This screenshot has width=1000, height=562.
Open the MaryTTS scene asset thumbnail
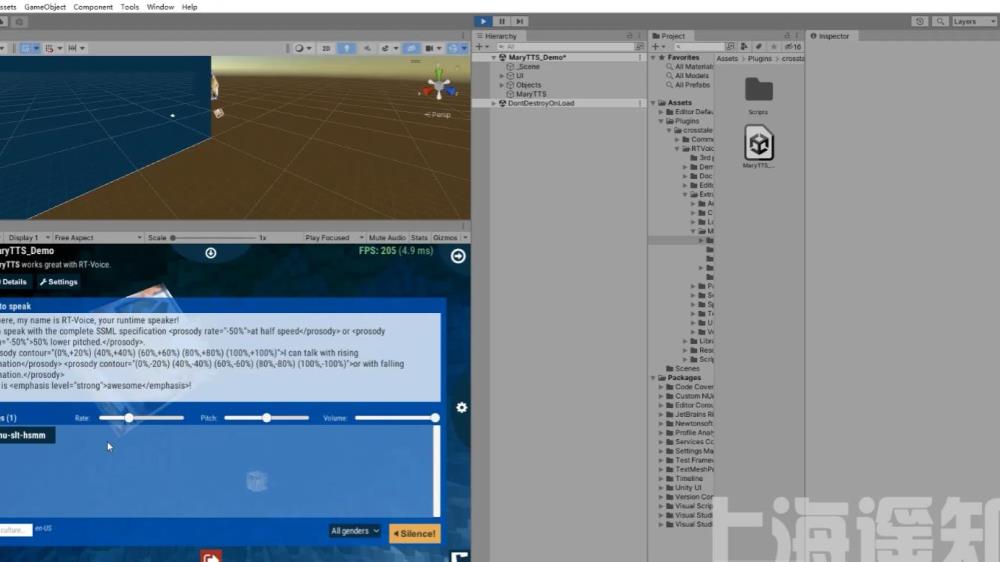[x=759, y=145]
